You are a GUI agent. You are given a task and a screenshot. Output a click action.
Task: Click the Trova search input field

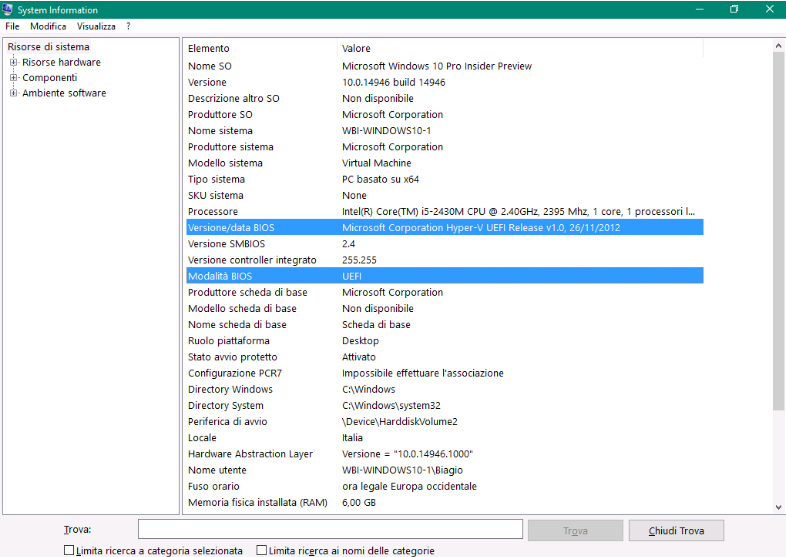[x=330, y=530]
